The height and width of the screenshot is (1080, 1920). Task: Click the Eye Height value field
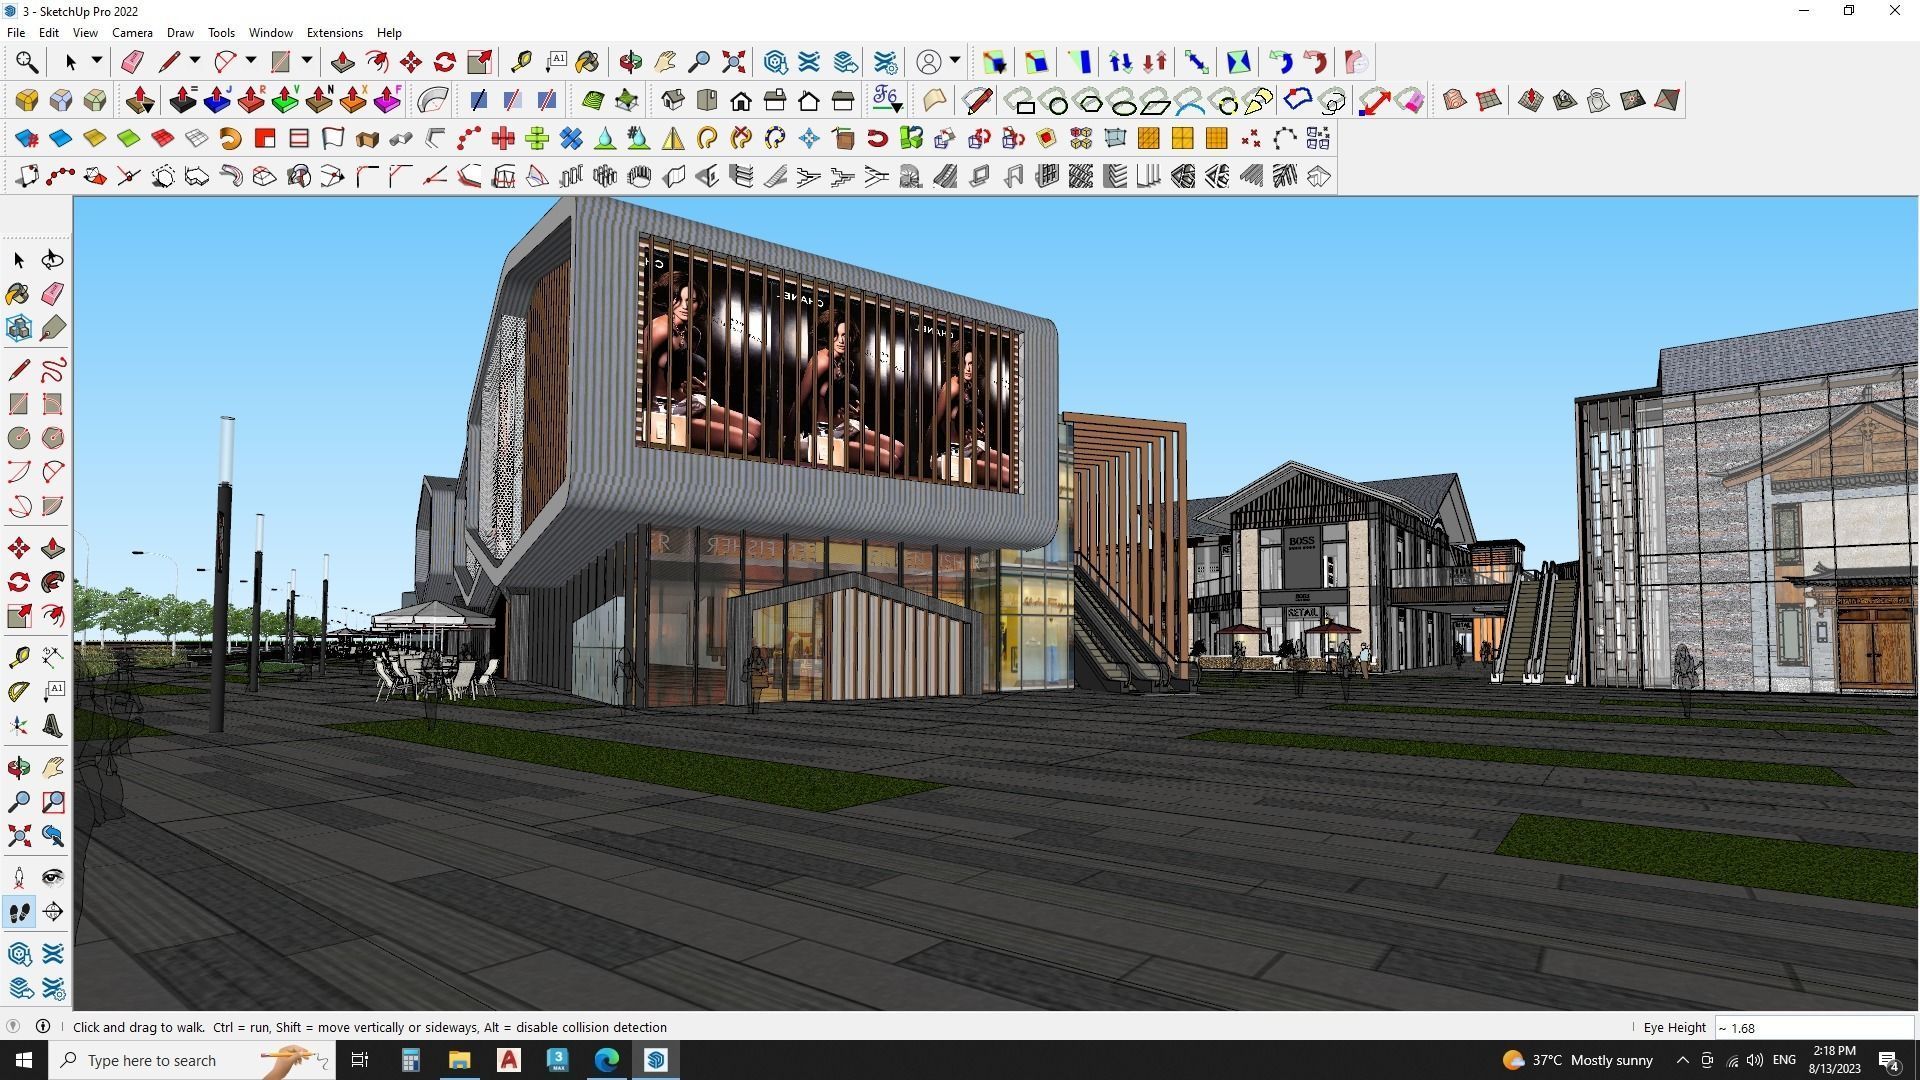coord(1813,1028)
